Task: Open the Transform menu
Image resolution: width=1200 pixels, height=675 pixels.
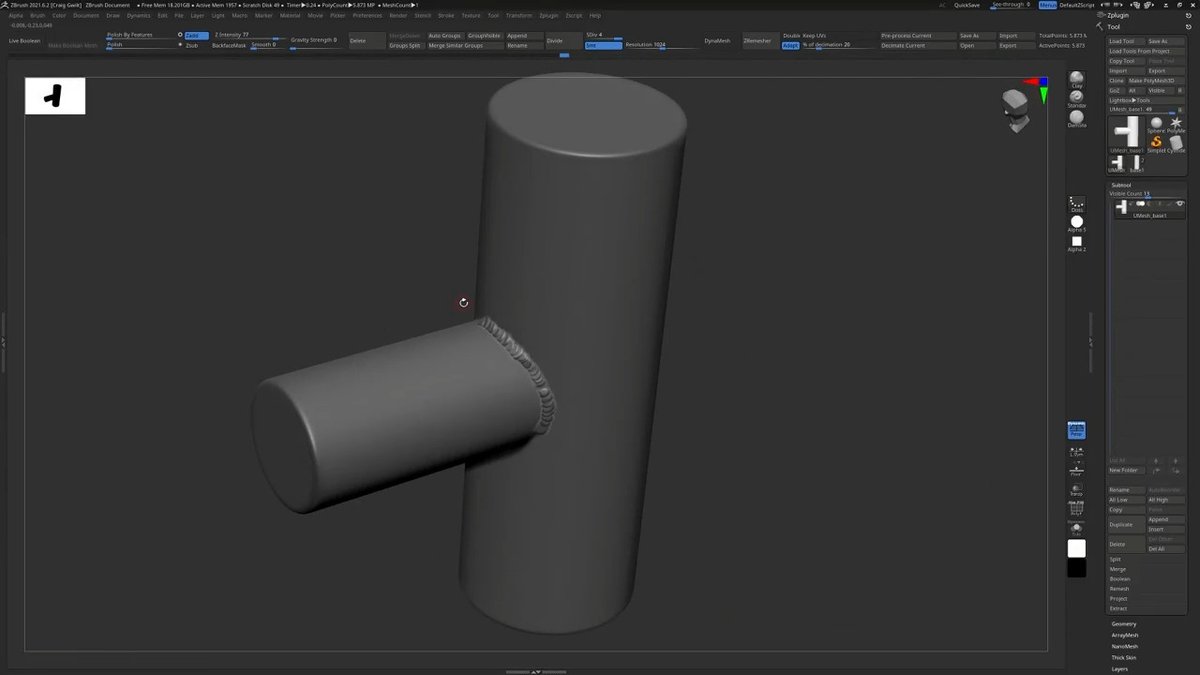Action: point(519,16)
